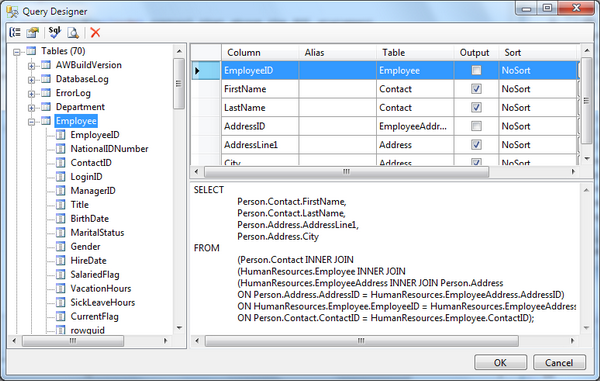Viewport: 600px width, 381px height.
Task: Select the rowguid column in the tree
Action: point(88,330)
